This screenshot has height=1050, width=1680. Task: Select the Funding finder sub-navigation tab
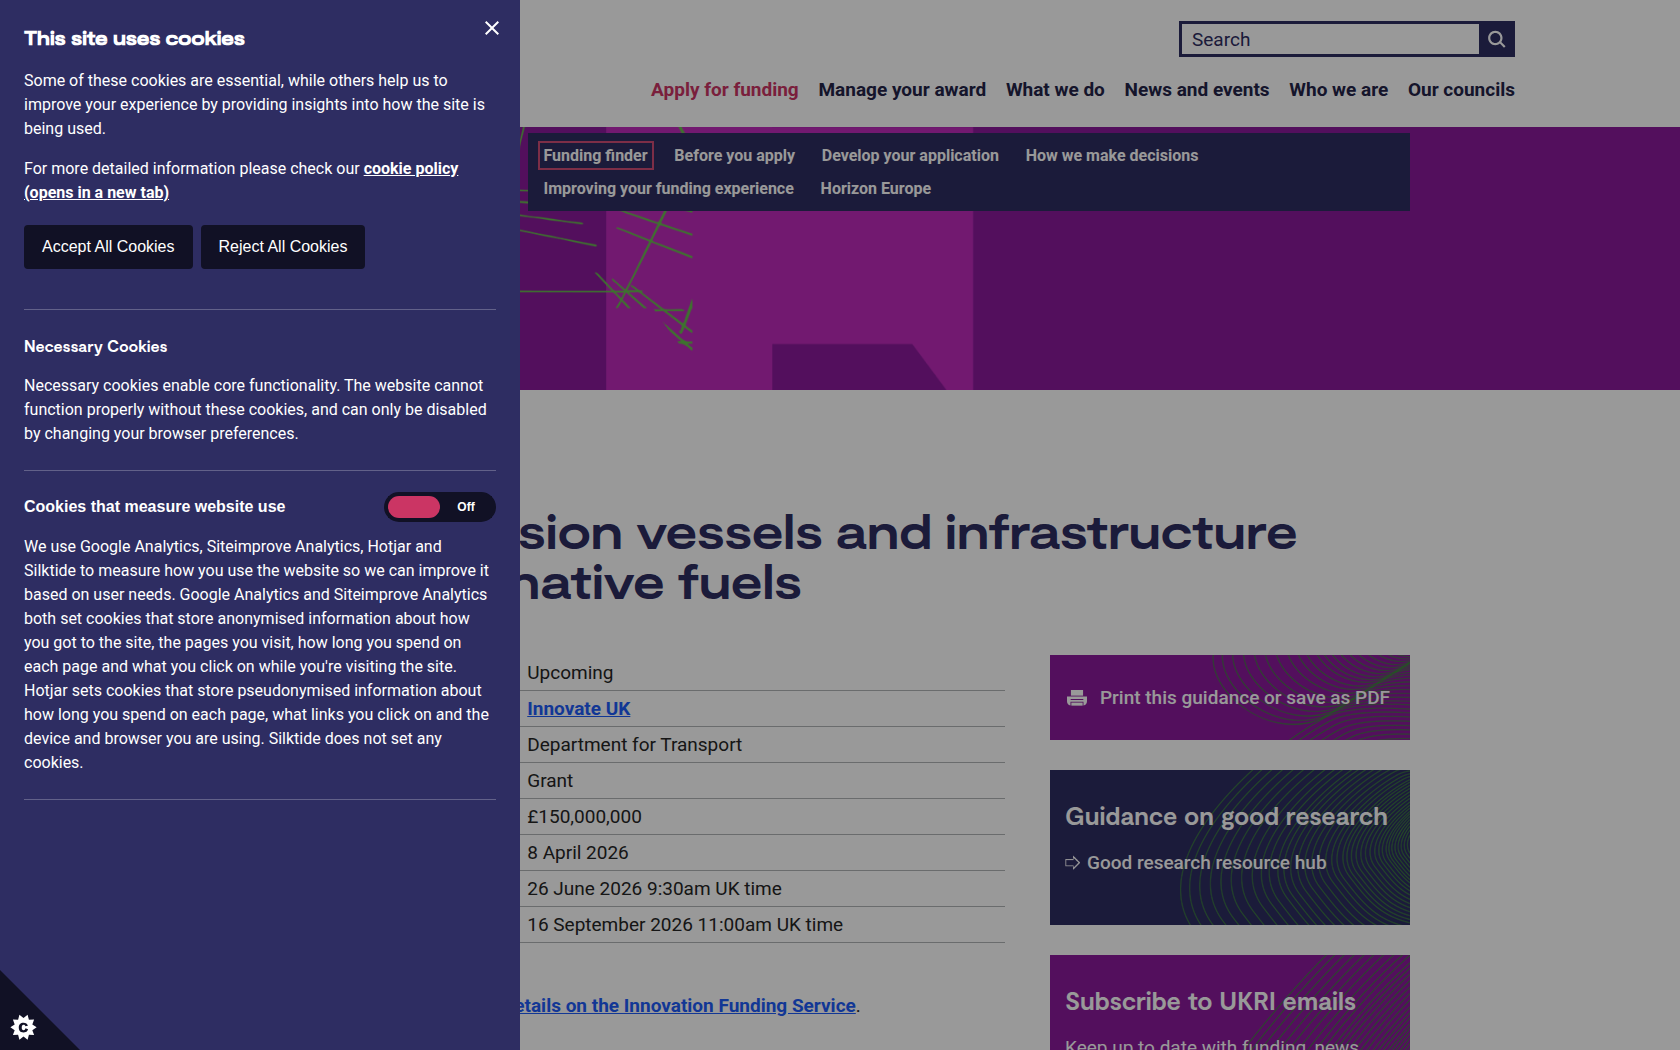[595, 155]
